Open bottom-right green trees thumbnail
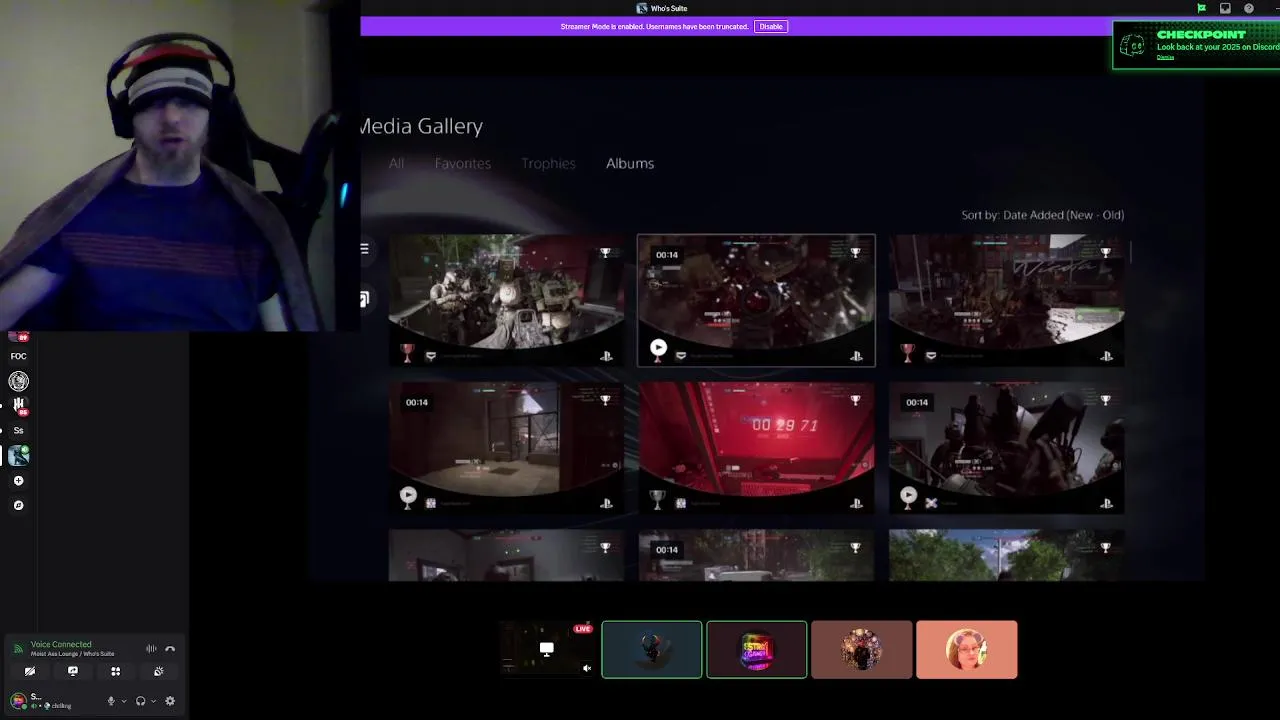The width and height of the screenshot is (1280, 720). pyautogui.click(x=1007, y=555)
